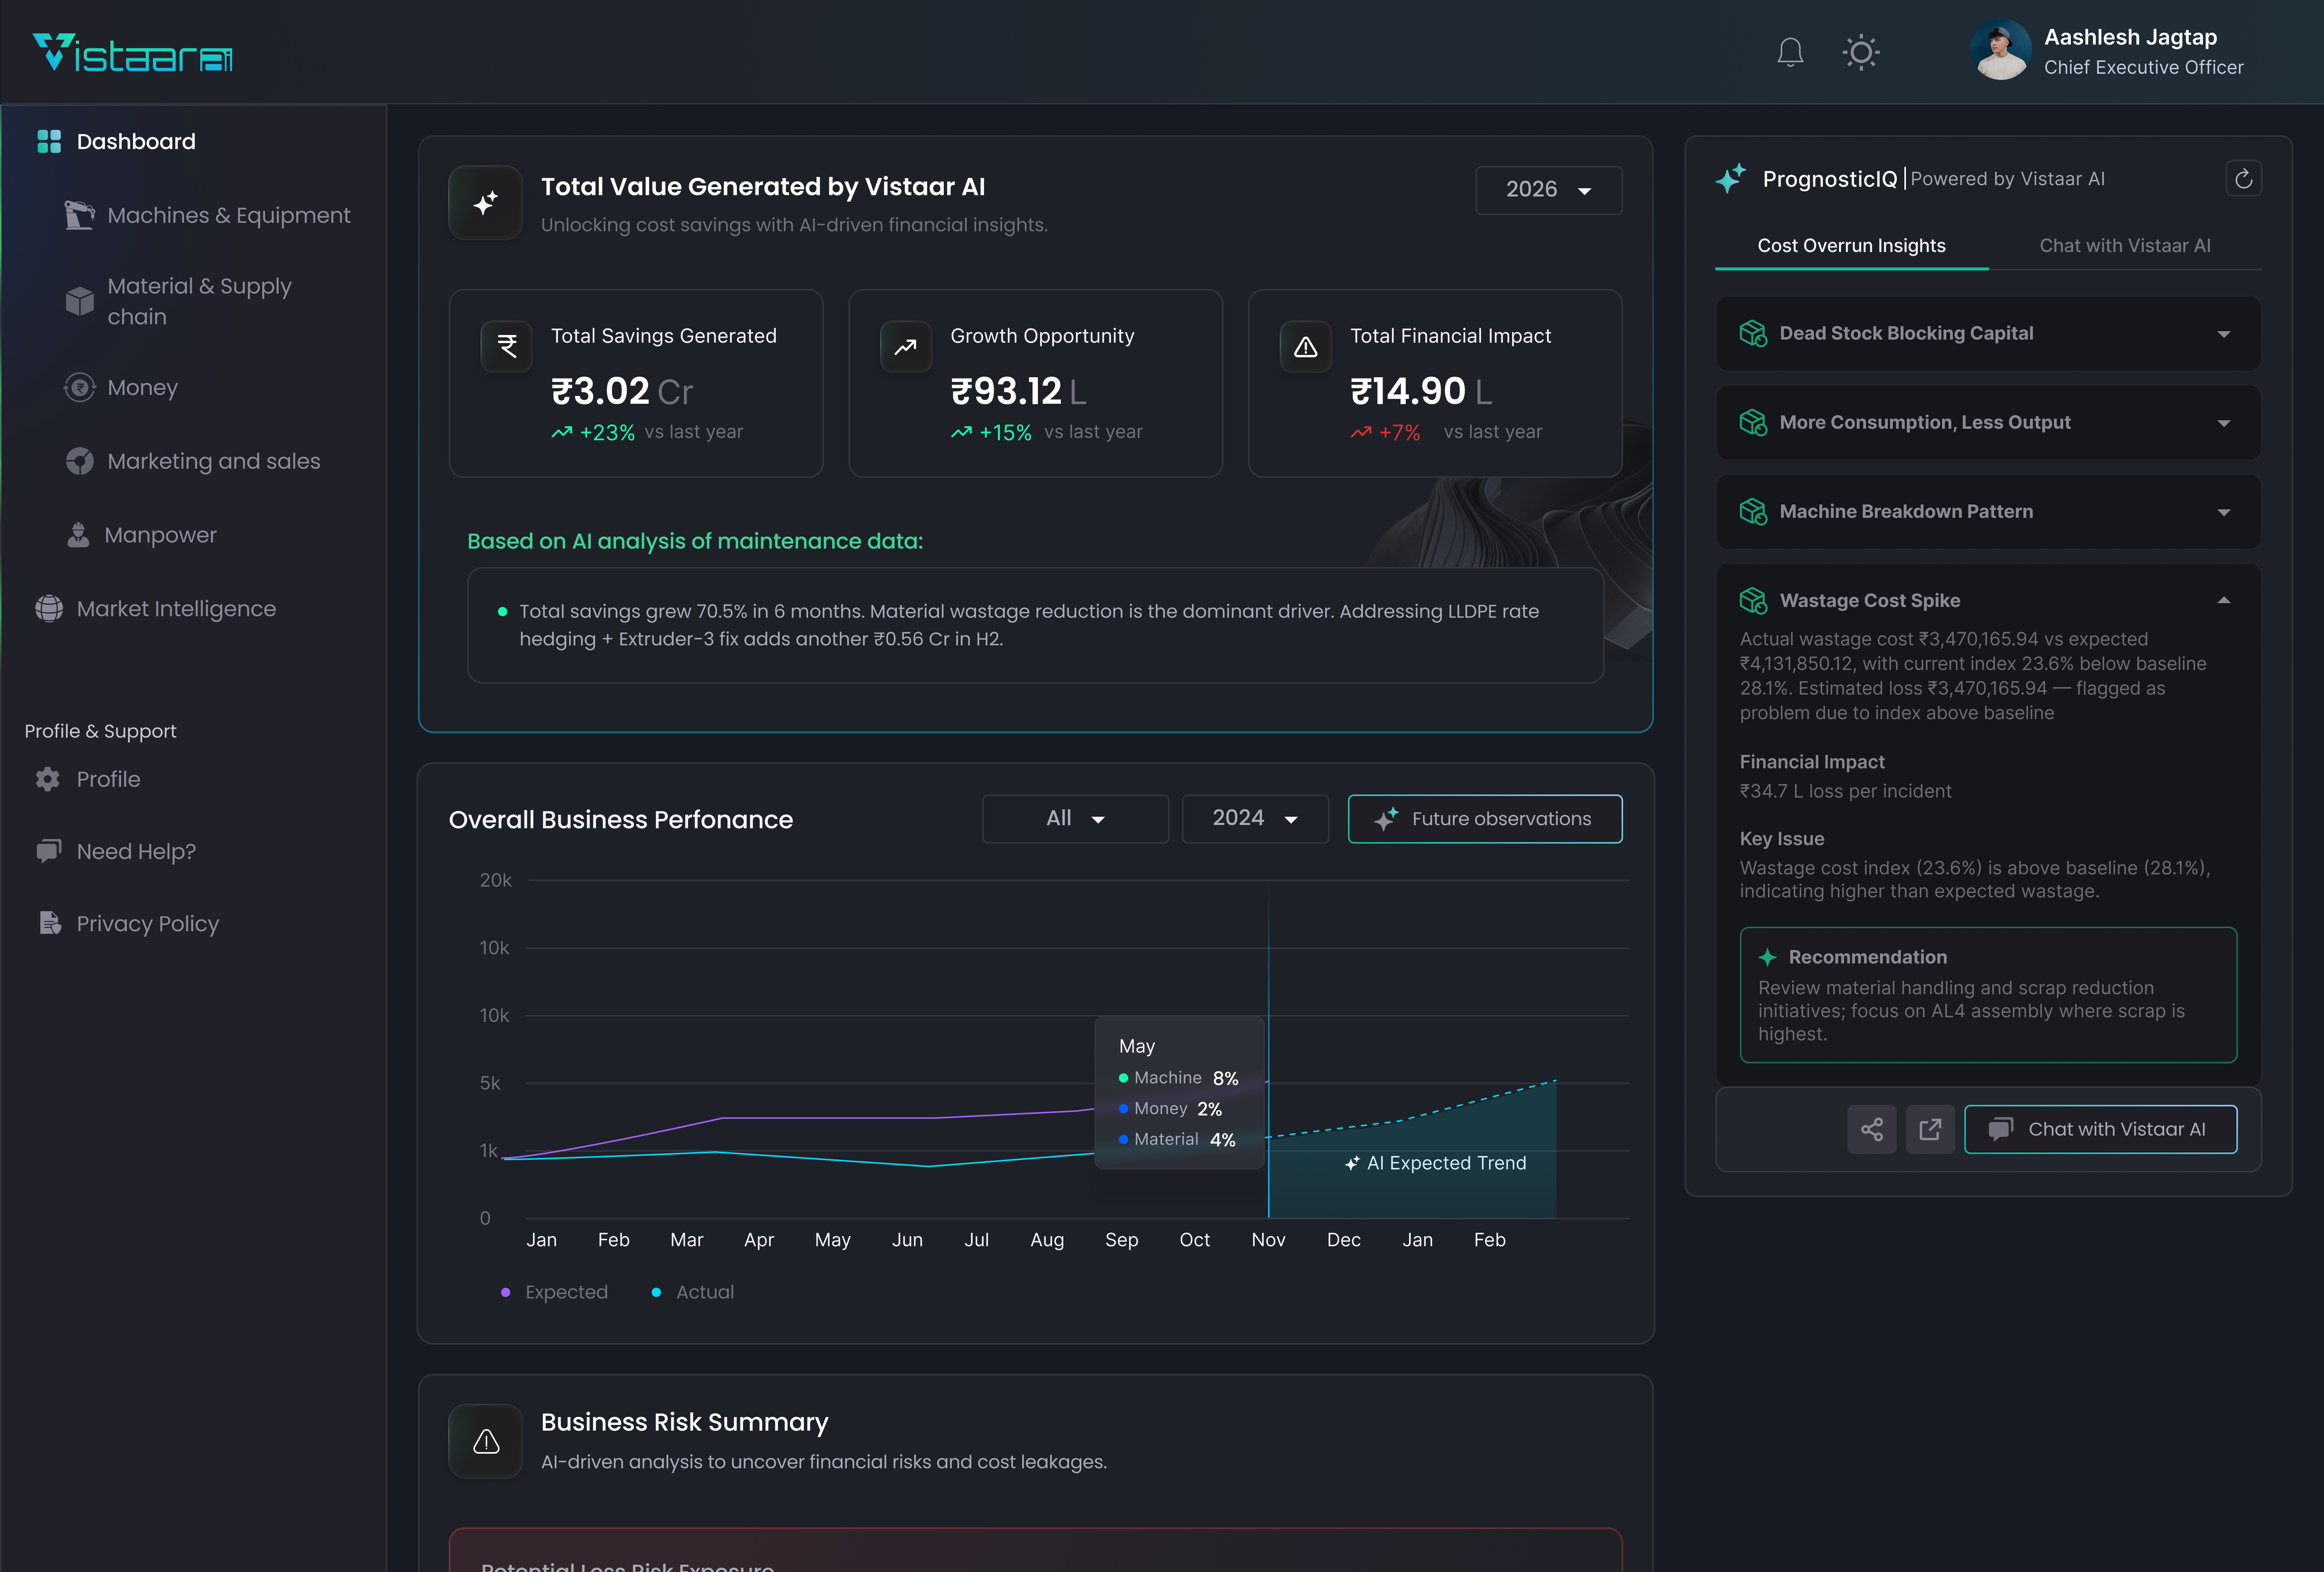The image size is (2324, 1572).
Task: Click the Need Help chat icon
Action: [49, 851]
